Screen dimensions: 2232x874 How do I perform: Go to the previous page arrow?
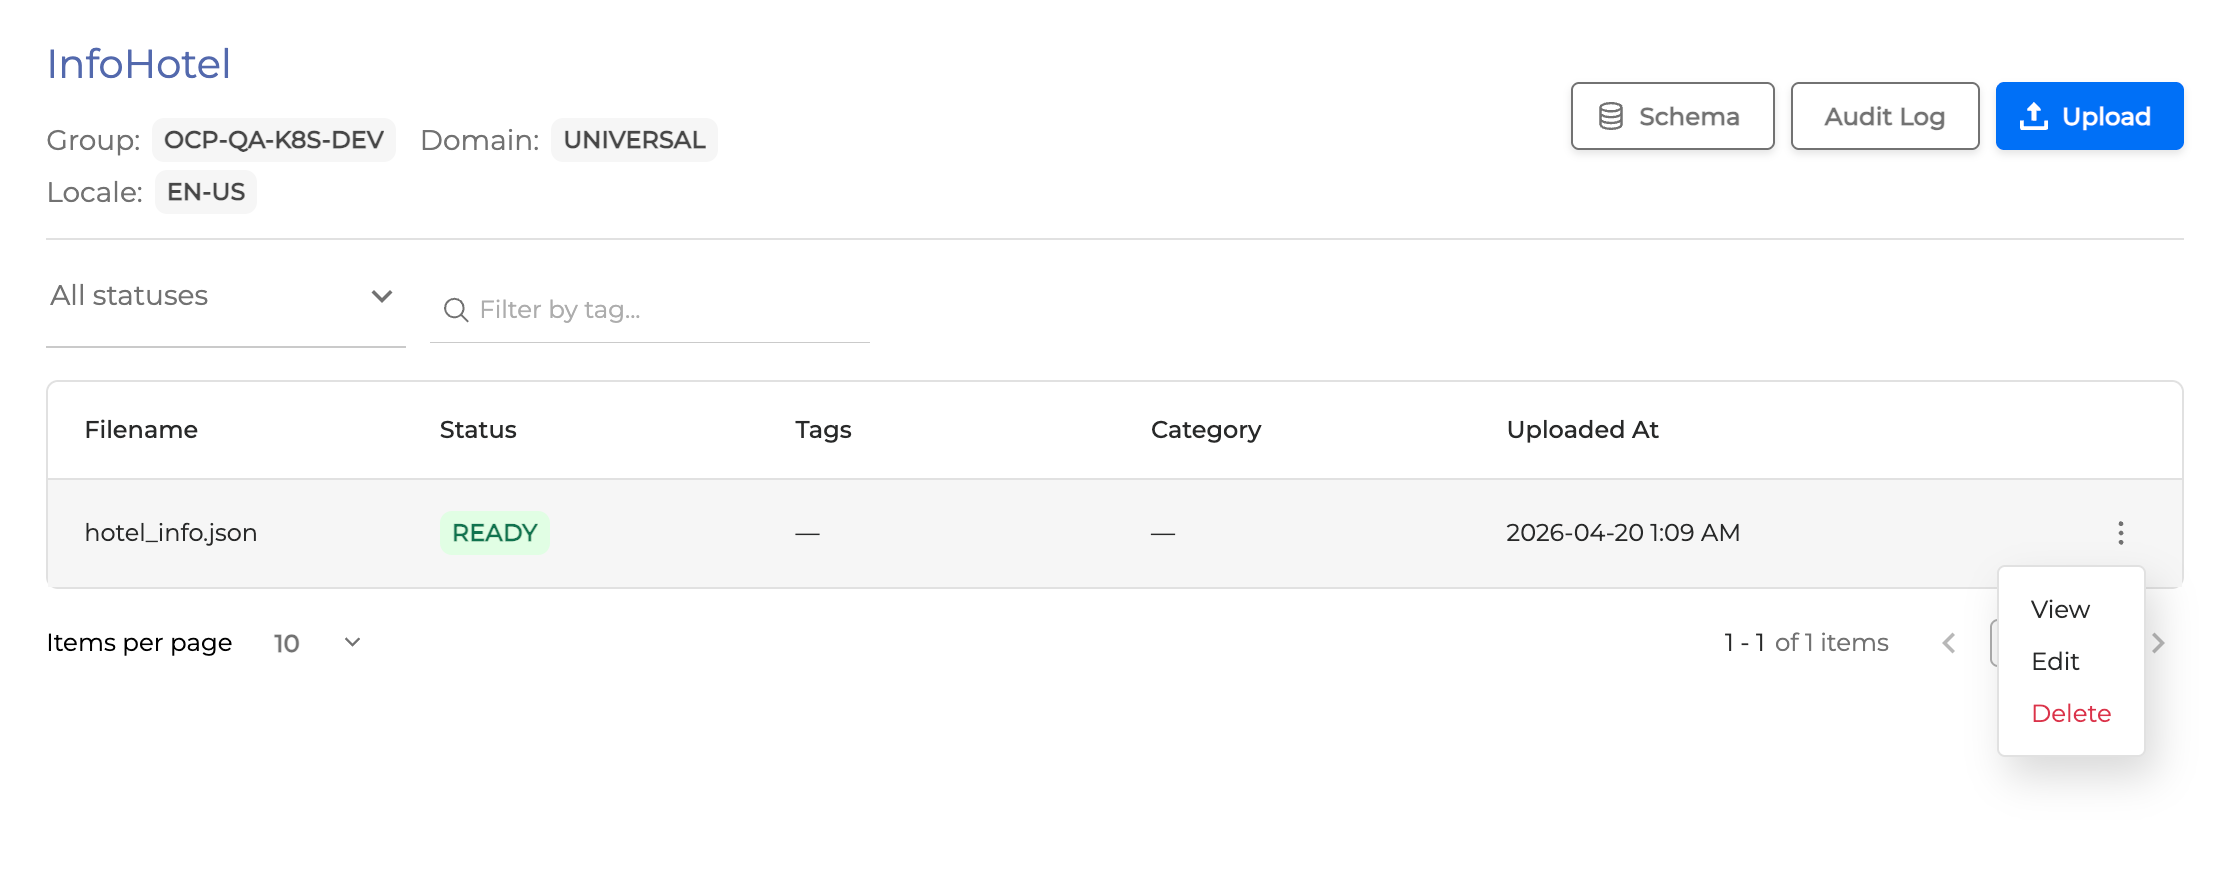pyautogui.click(x=1948, y=643)
